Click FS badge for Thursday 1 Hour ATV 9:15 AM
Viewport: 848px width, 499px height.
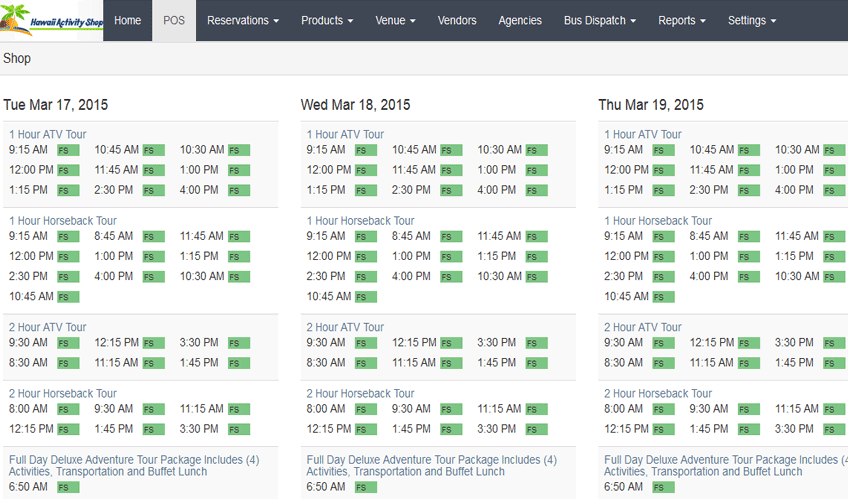[x=664, y=150]
